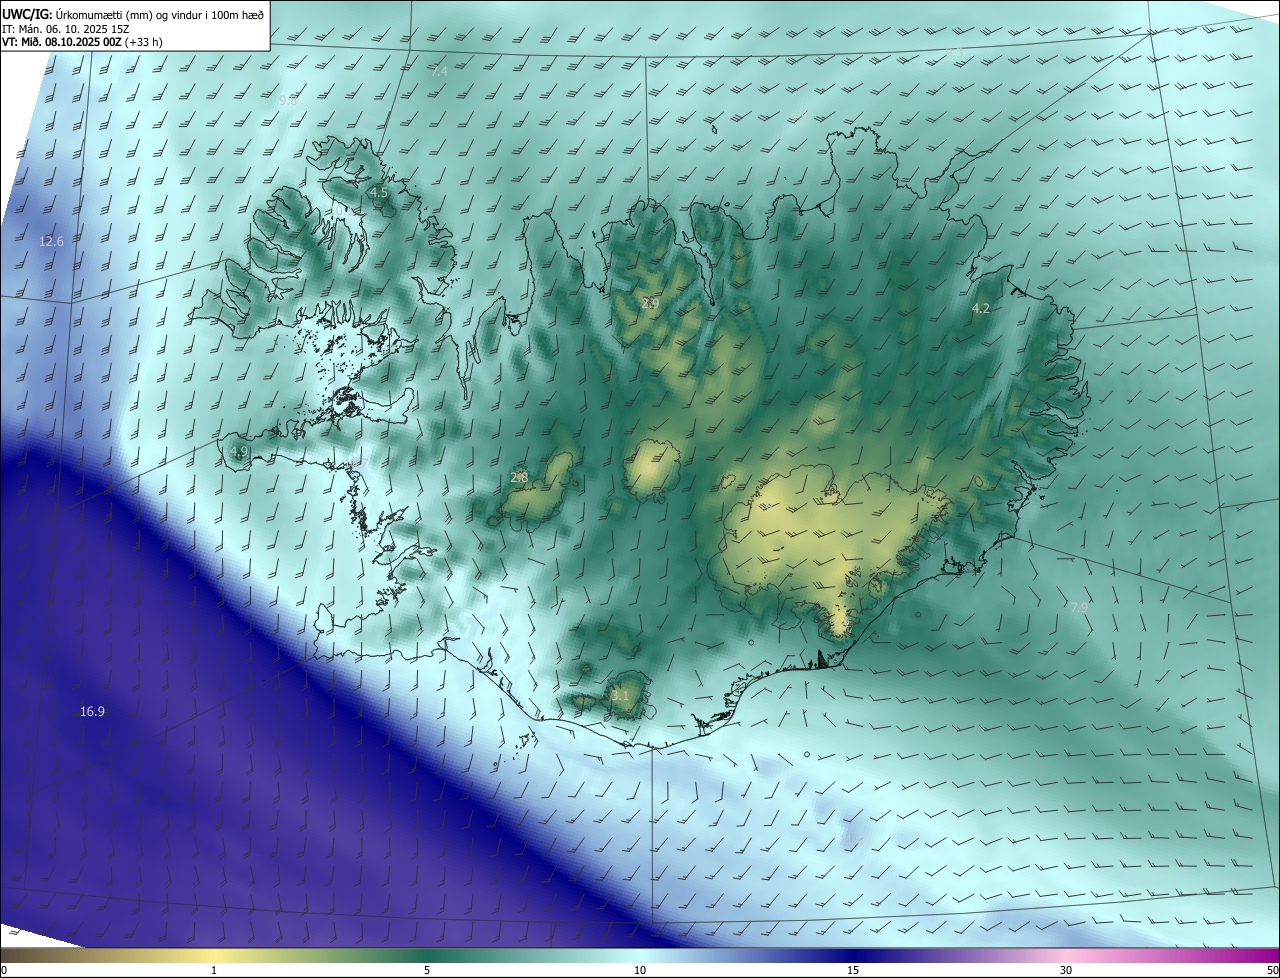Click the 10 tick on the color scale
1280x978 pixels.
[640, 970]
